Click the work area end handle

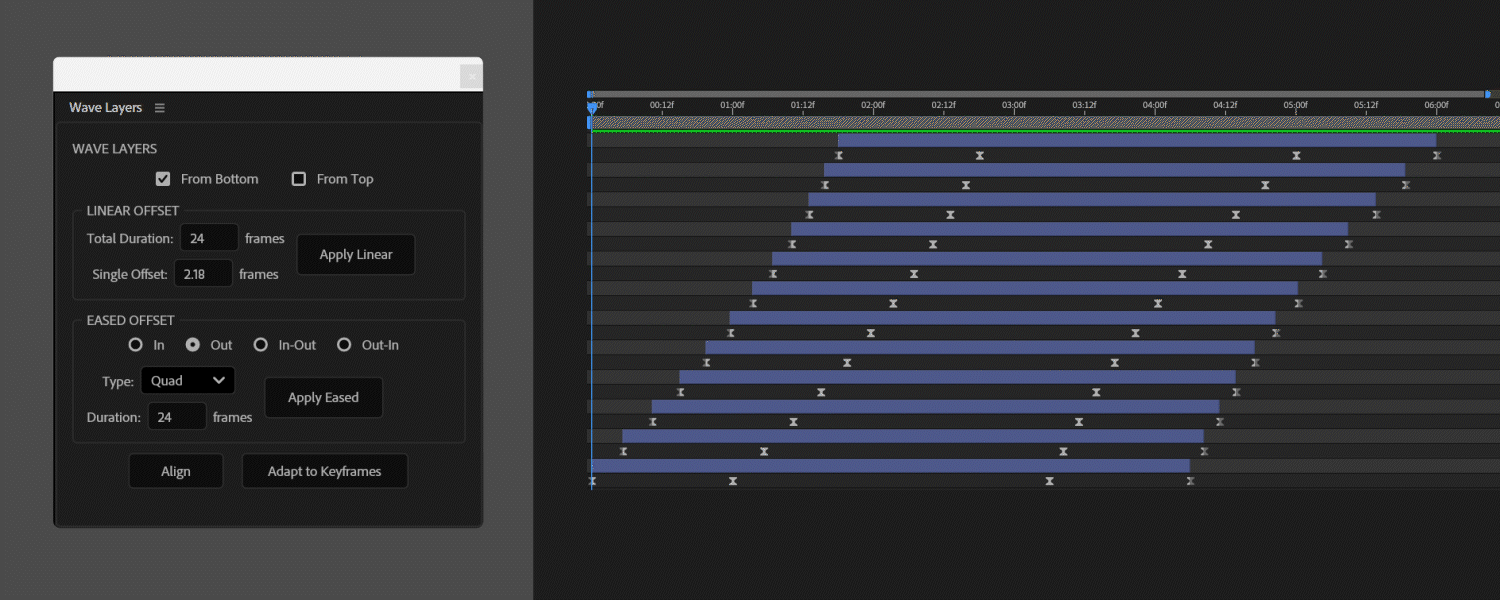pyautogui.click(x=1487, y=94)
